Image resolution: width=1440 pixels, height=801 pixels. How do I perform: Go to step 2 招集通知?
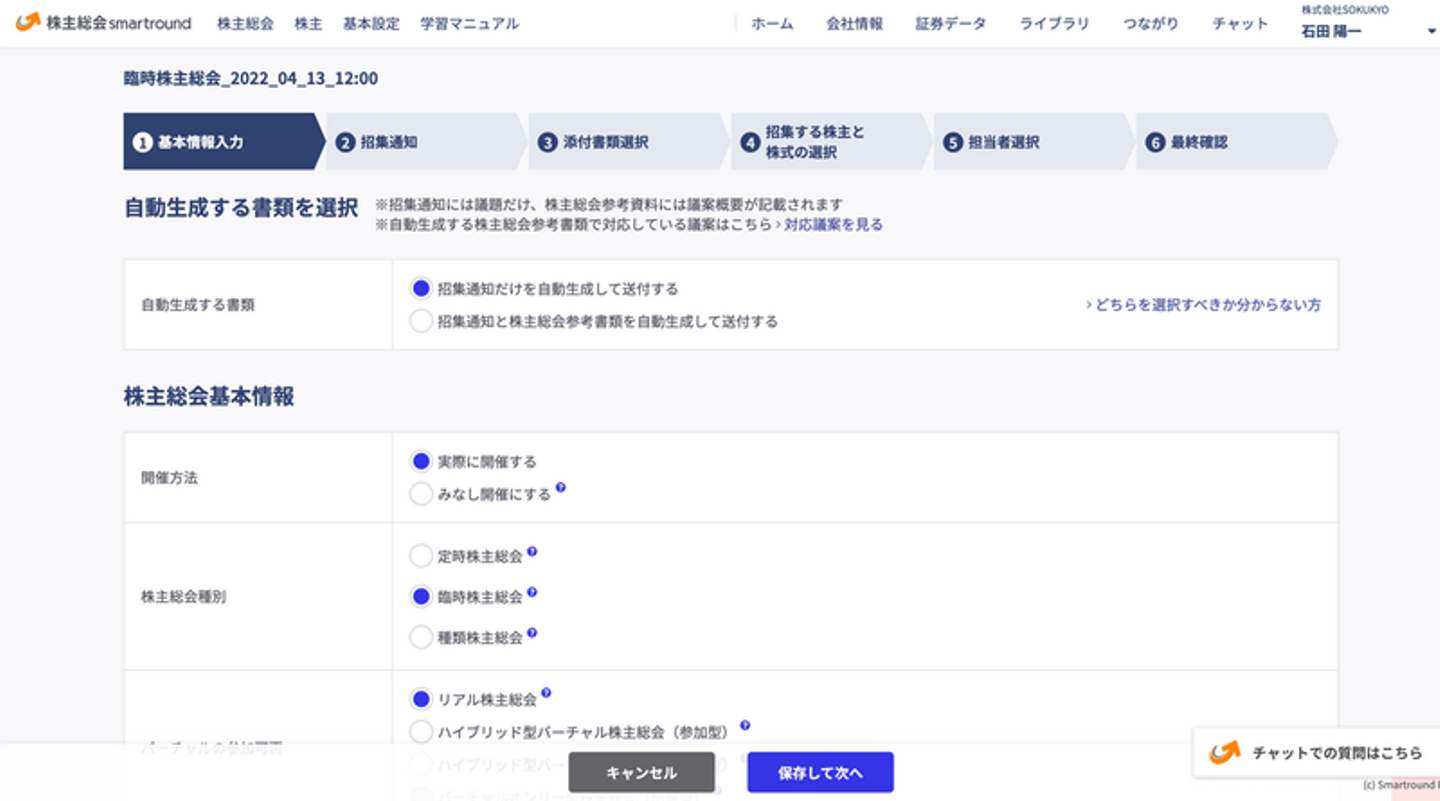[428, 142]
